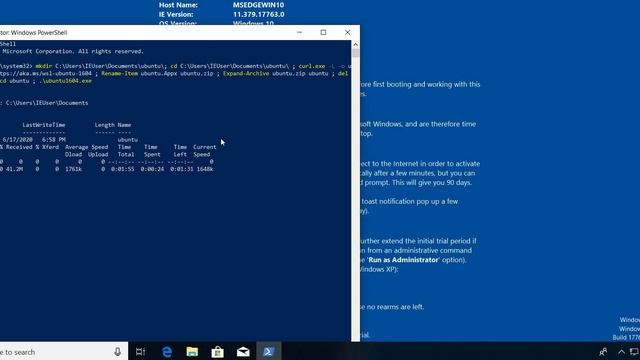Click 'Run as Administrator' text on the wallpaper
Image resolution: width=640 pixels, height=360 pixels.
403,260
